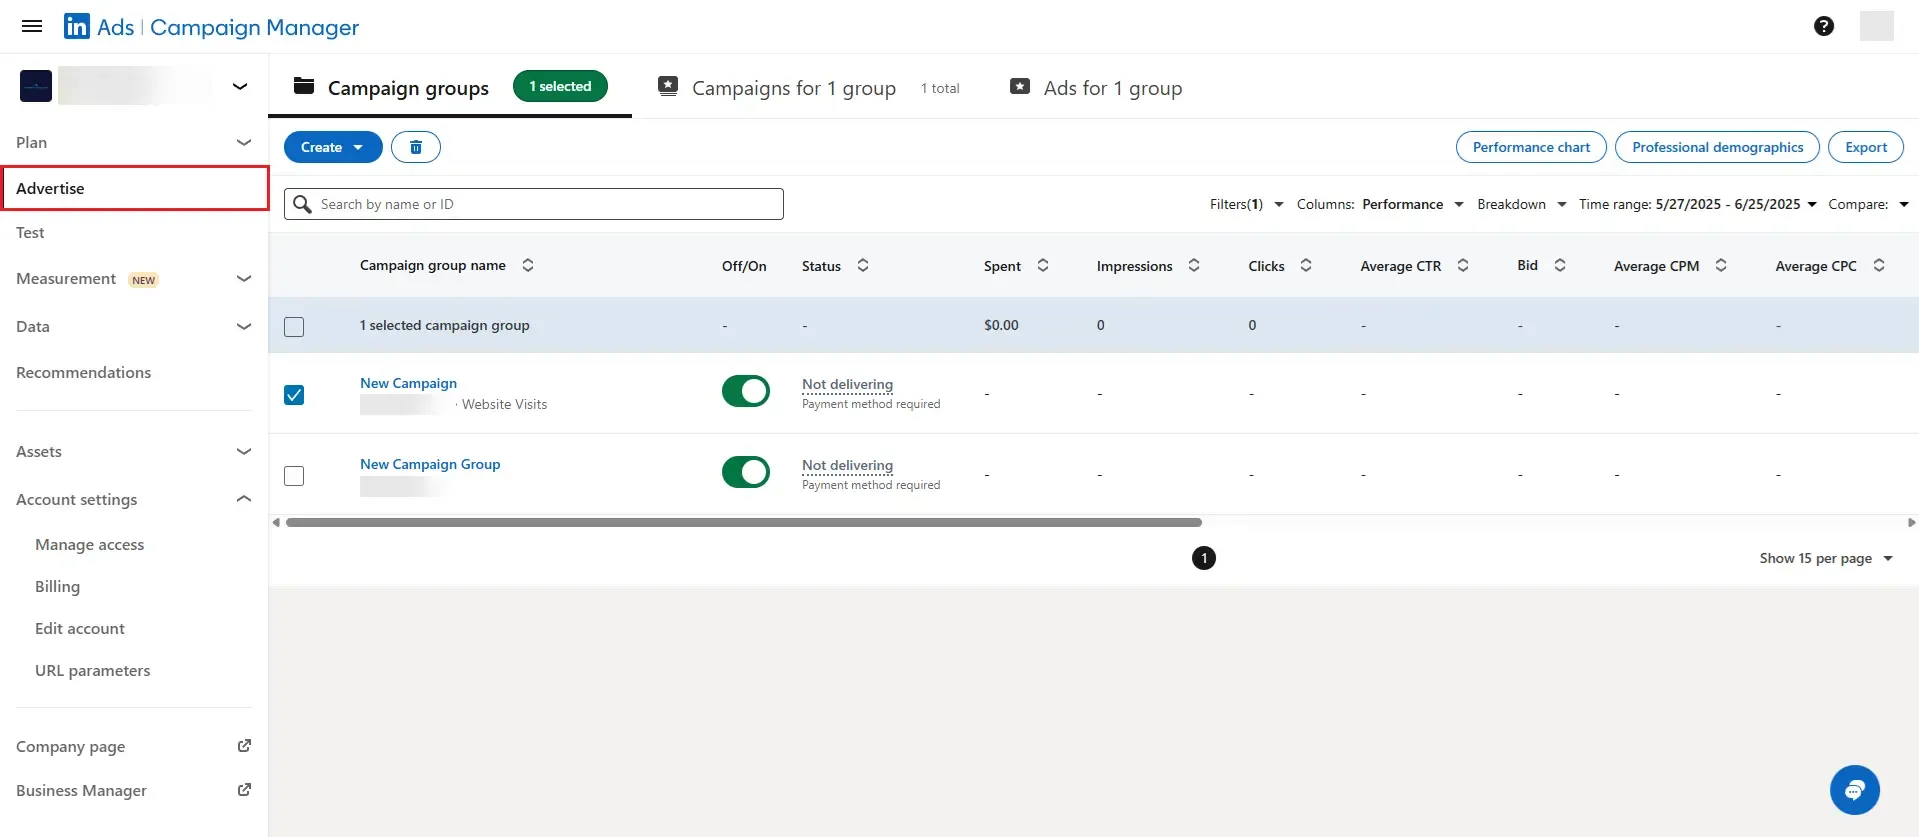The image size is (1919, 837).
Task: Open URL parameters settings
Action: click(x=92, y=670)
